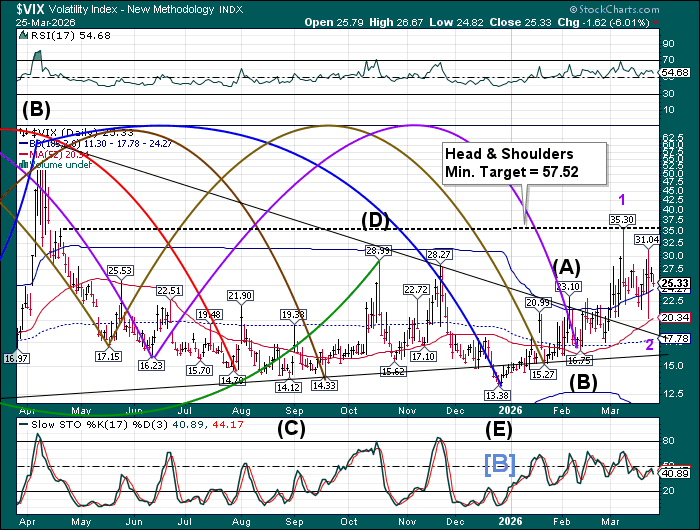Select the Head & Shoulders target annotation box
Viewport: 700px width, 530px height.
[525, 163]
